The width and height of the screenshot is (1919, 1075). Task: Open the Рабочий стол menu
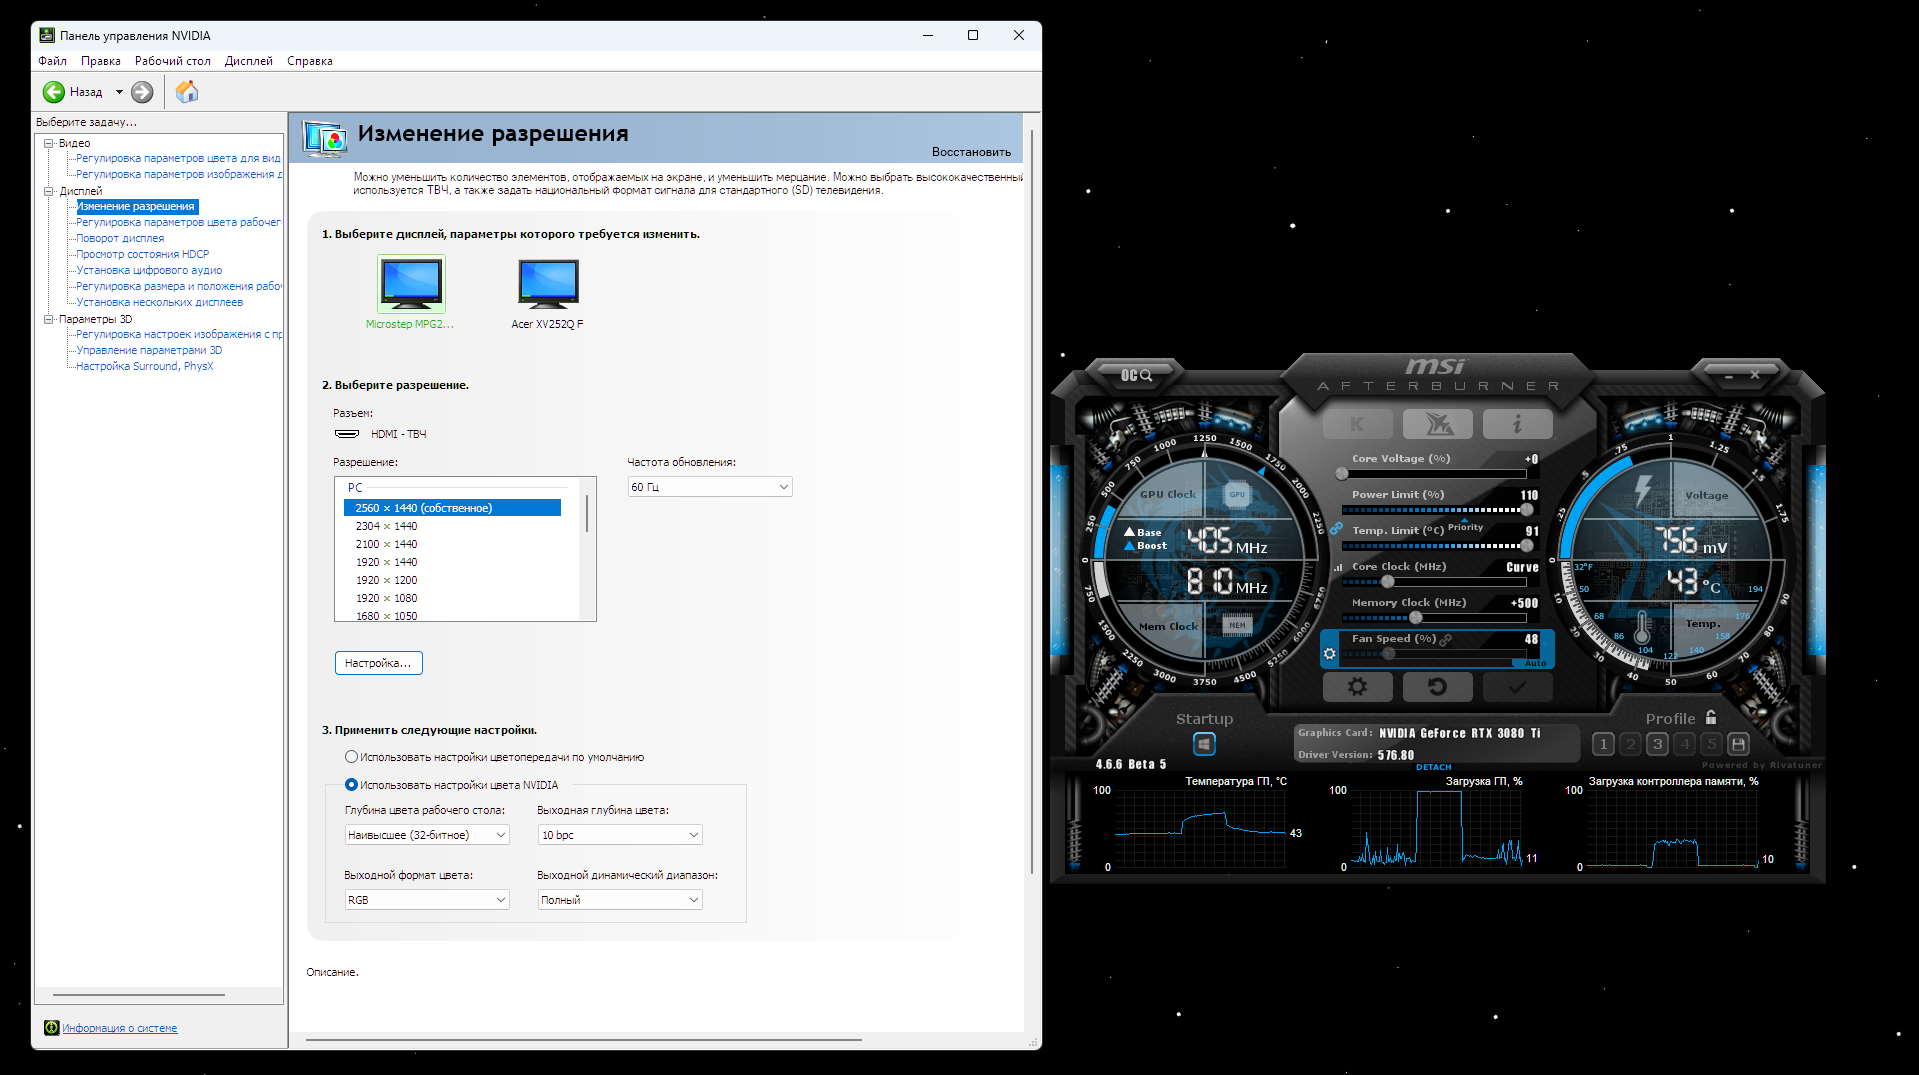173,61
